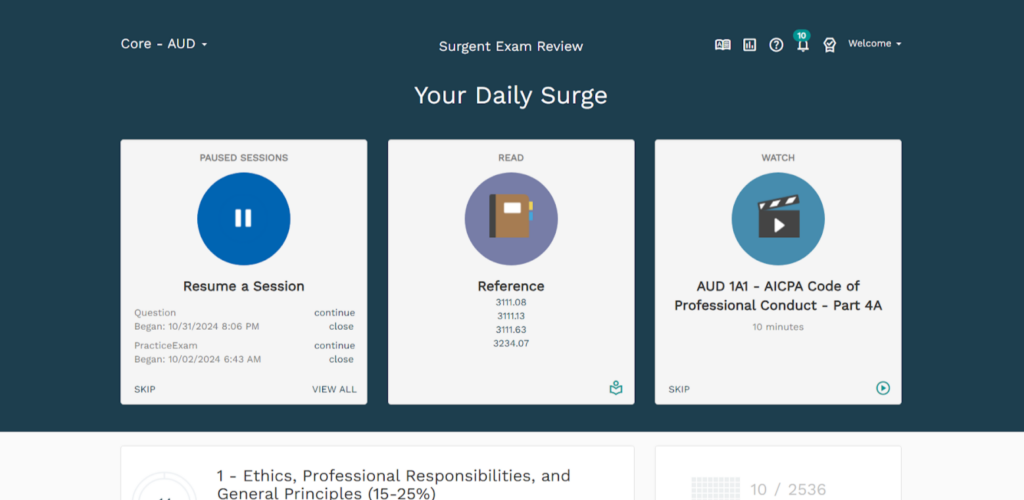Close the paused PracticeExam session
Screen dimensions: 1024x500
point(341,359)
